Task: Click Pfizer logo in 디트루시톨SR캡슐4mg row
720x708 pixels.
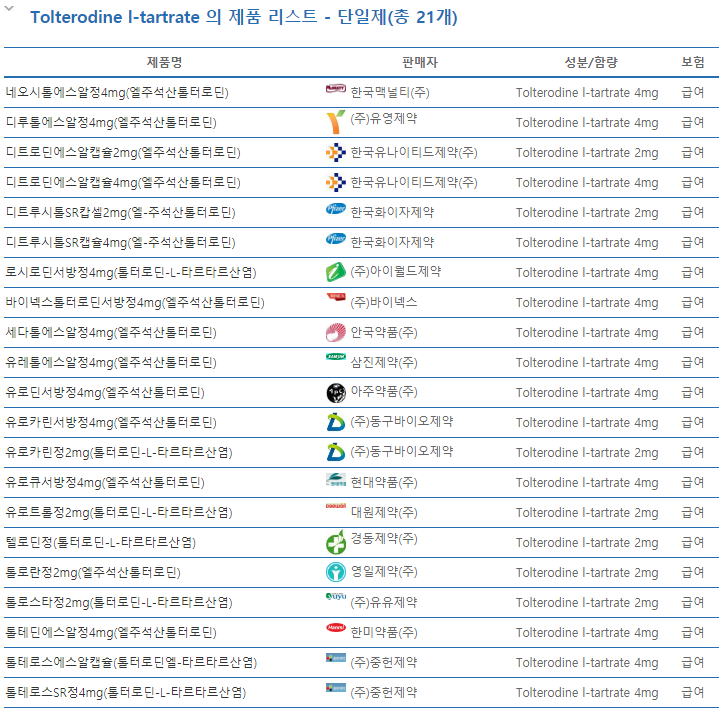Action: [336, 239]
